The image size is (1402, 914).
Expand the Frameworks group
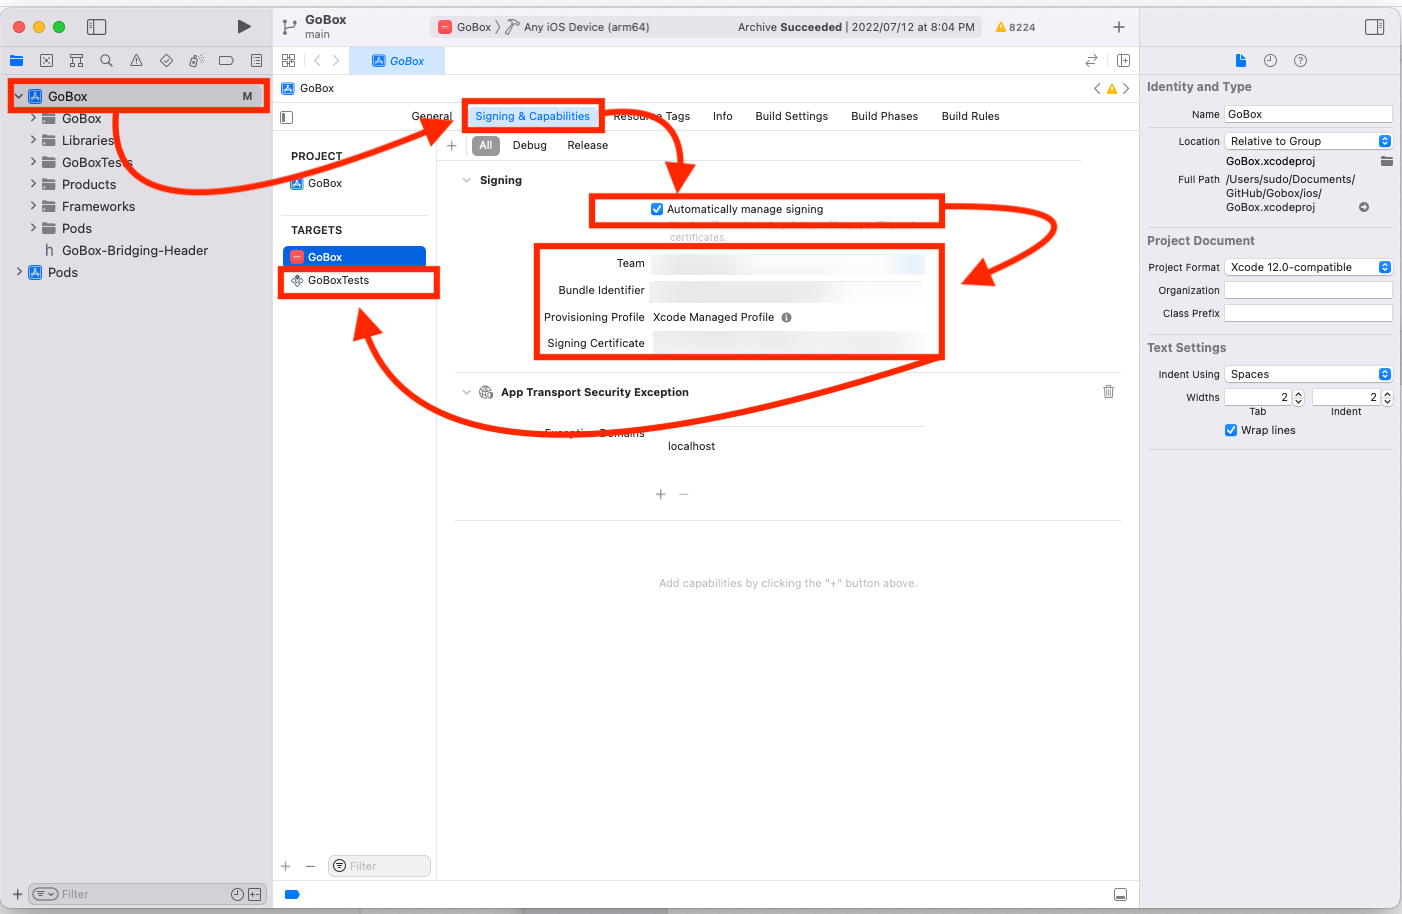click(x=33, y=206)
